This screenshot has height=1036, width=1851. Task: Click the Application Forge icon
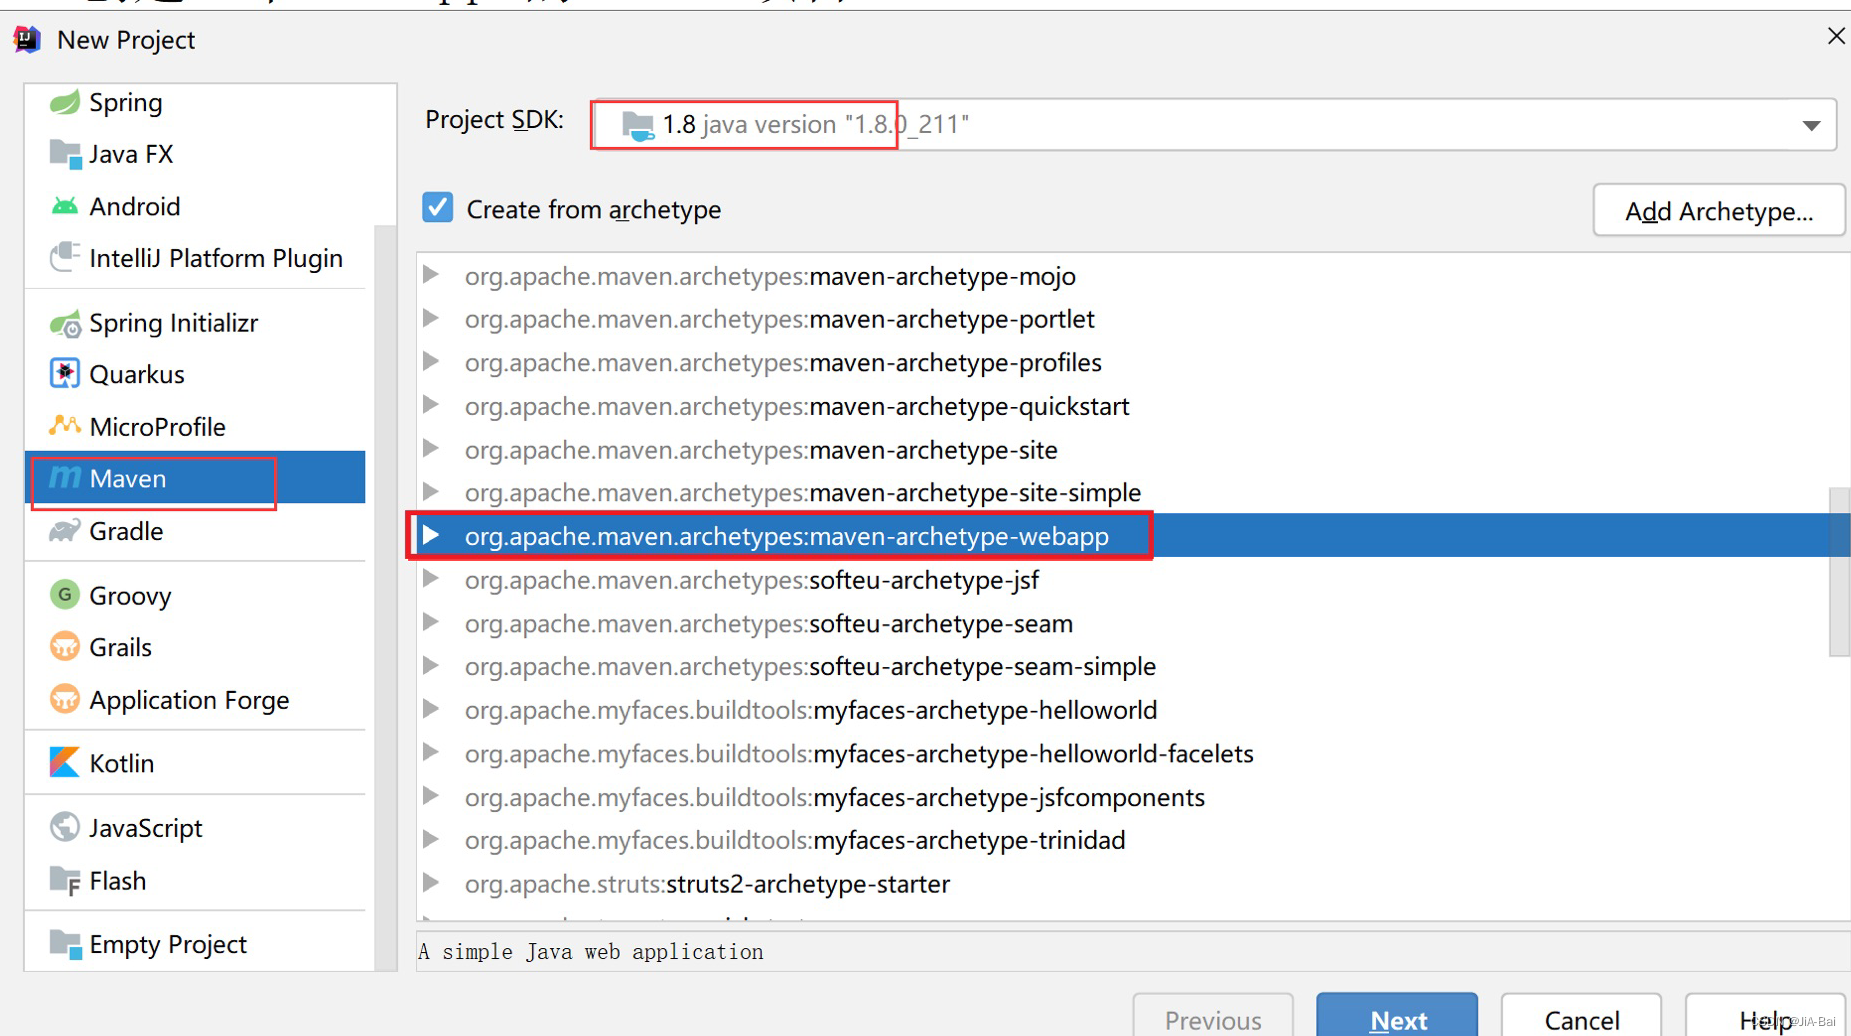coord(65,699)
